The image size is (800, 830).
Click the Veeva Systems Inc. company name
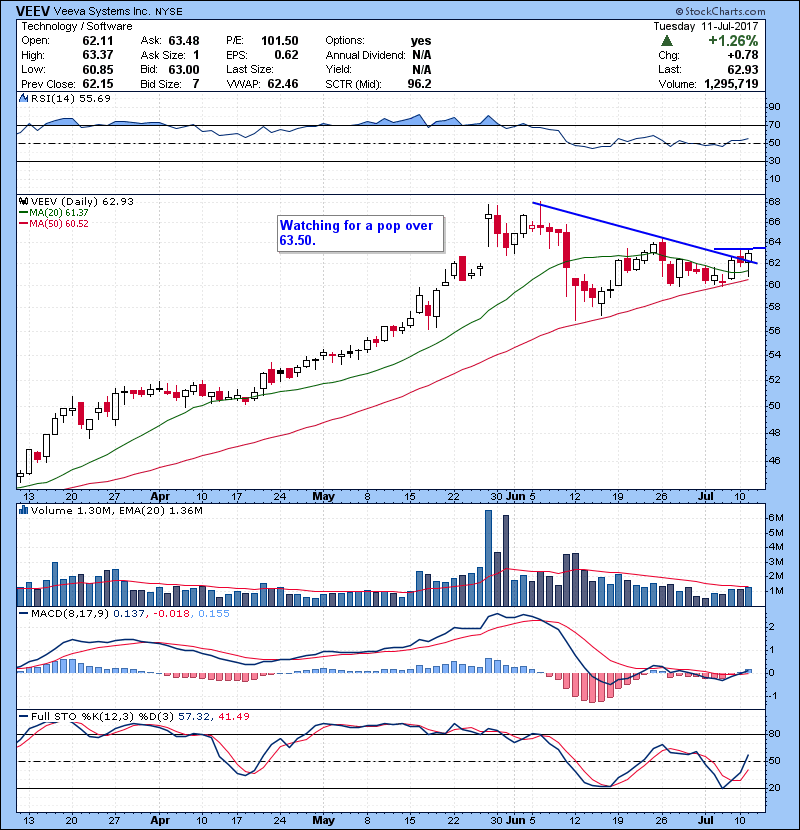[x=103, y=11]
